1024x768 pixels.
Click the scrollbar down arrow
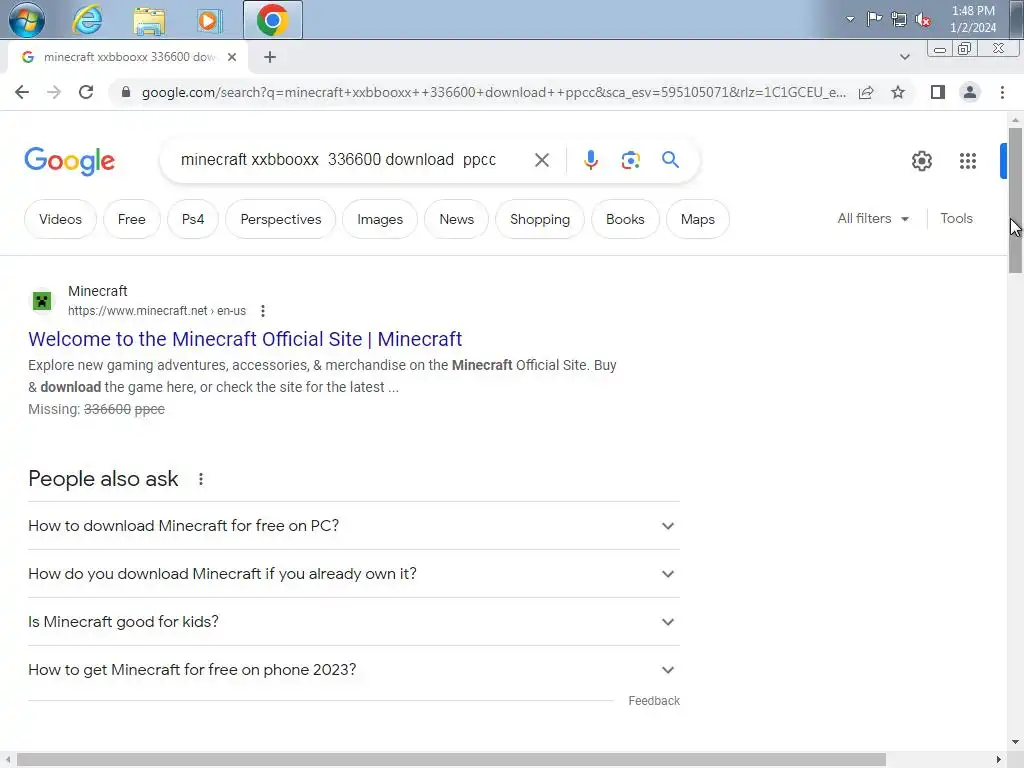[x=1015, y=743]
